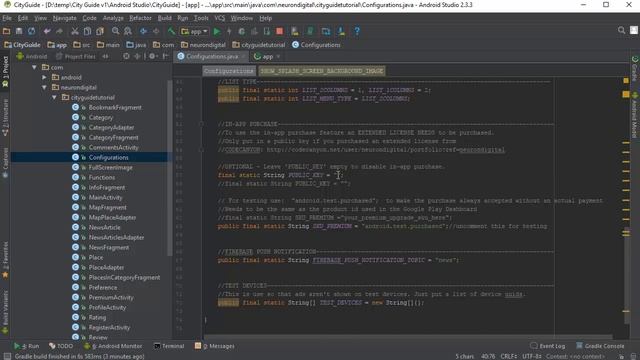Open the Run tool window
640x360 pixels.
click(27, 346)
